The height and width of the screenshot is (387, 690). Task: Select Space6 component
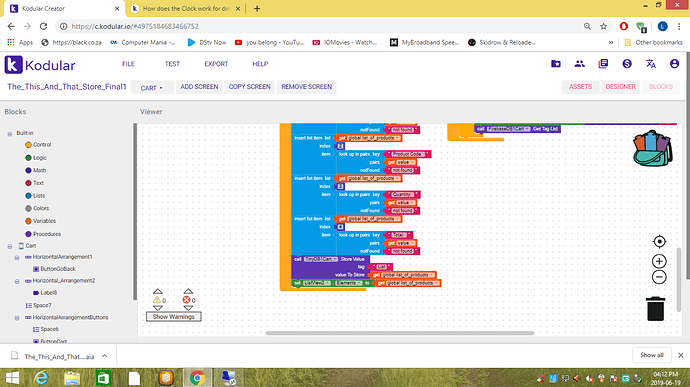[45, 329]
